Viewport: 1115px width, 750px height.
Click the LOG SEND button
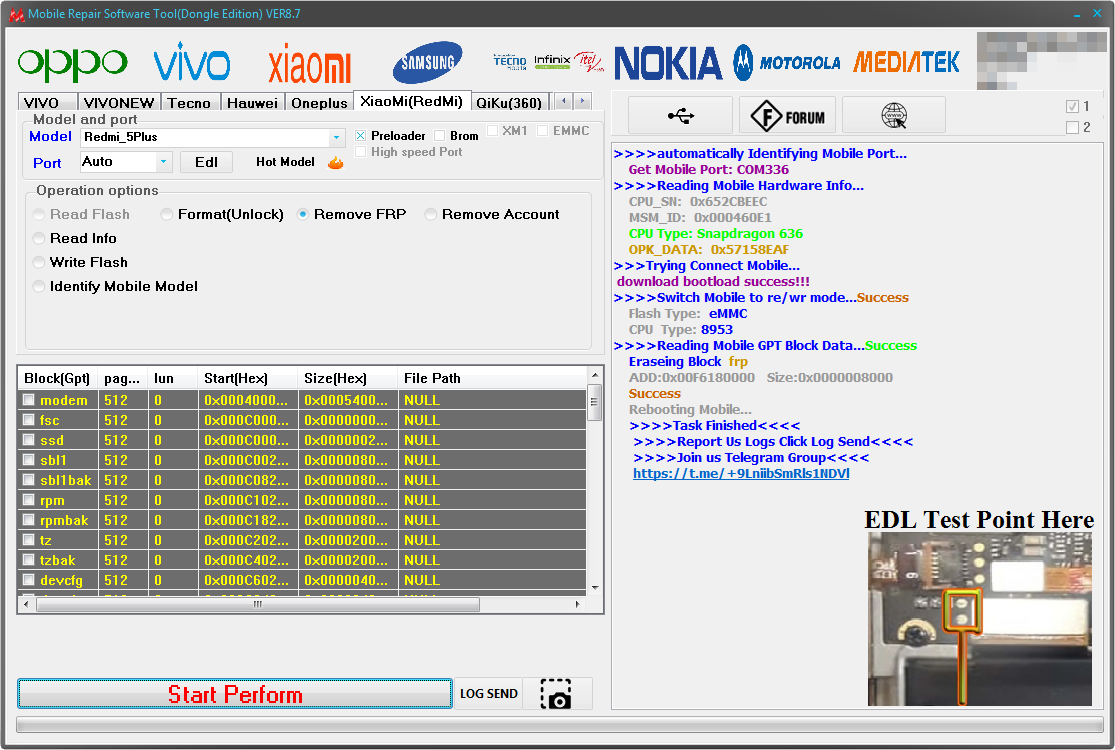[489, 694]
